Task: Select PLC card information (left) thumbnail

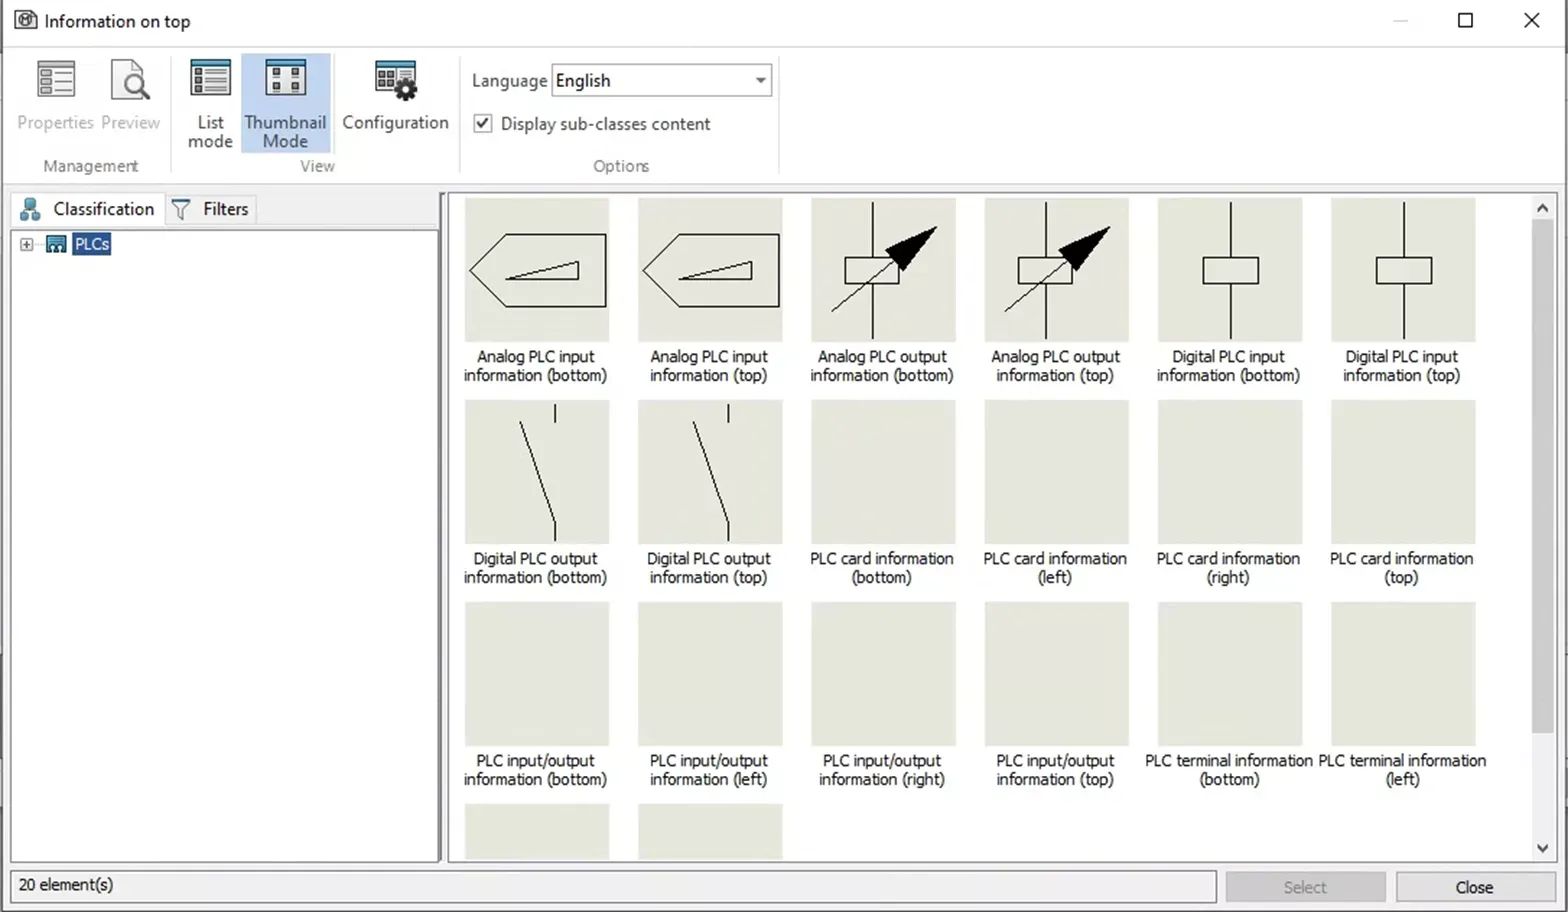Action: (1056, 472)
